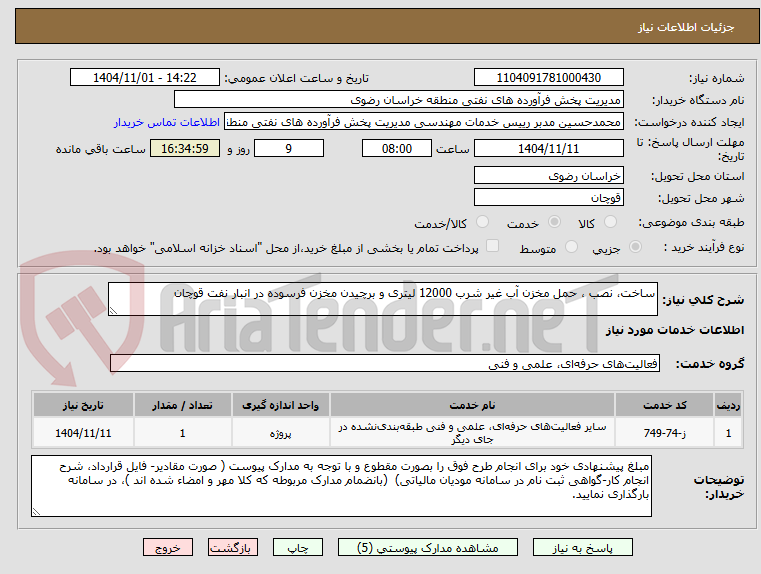Click the واحد اندازه گیری column header
This screenshot has height=574, width=761.
(x=281, y=405)
